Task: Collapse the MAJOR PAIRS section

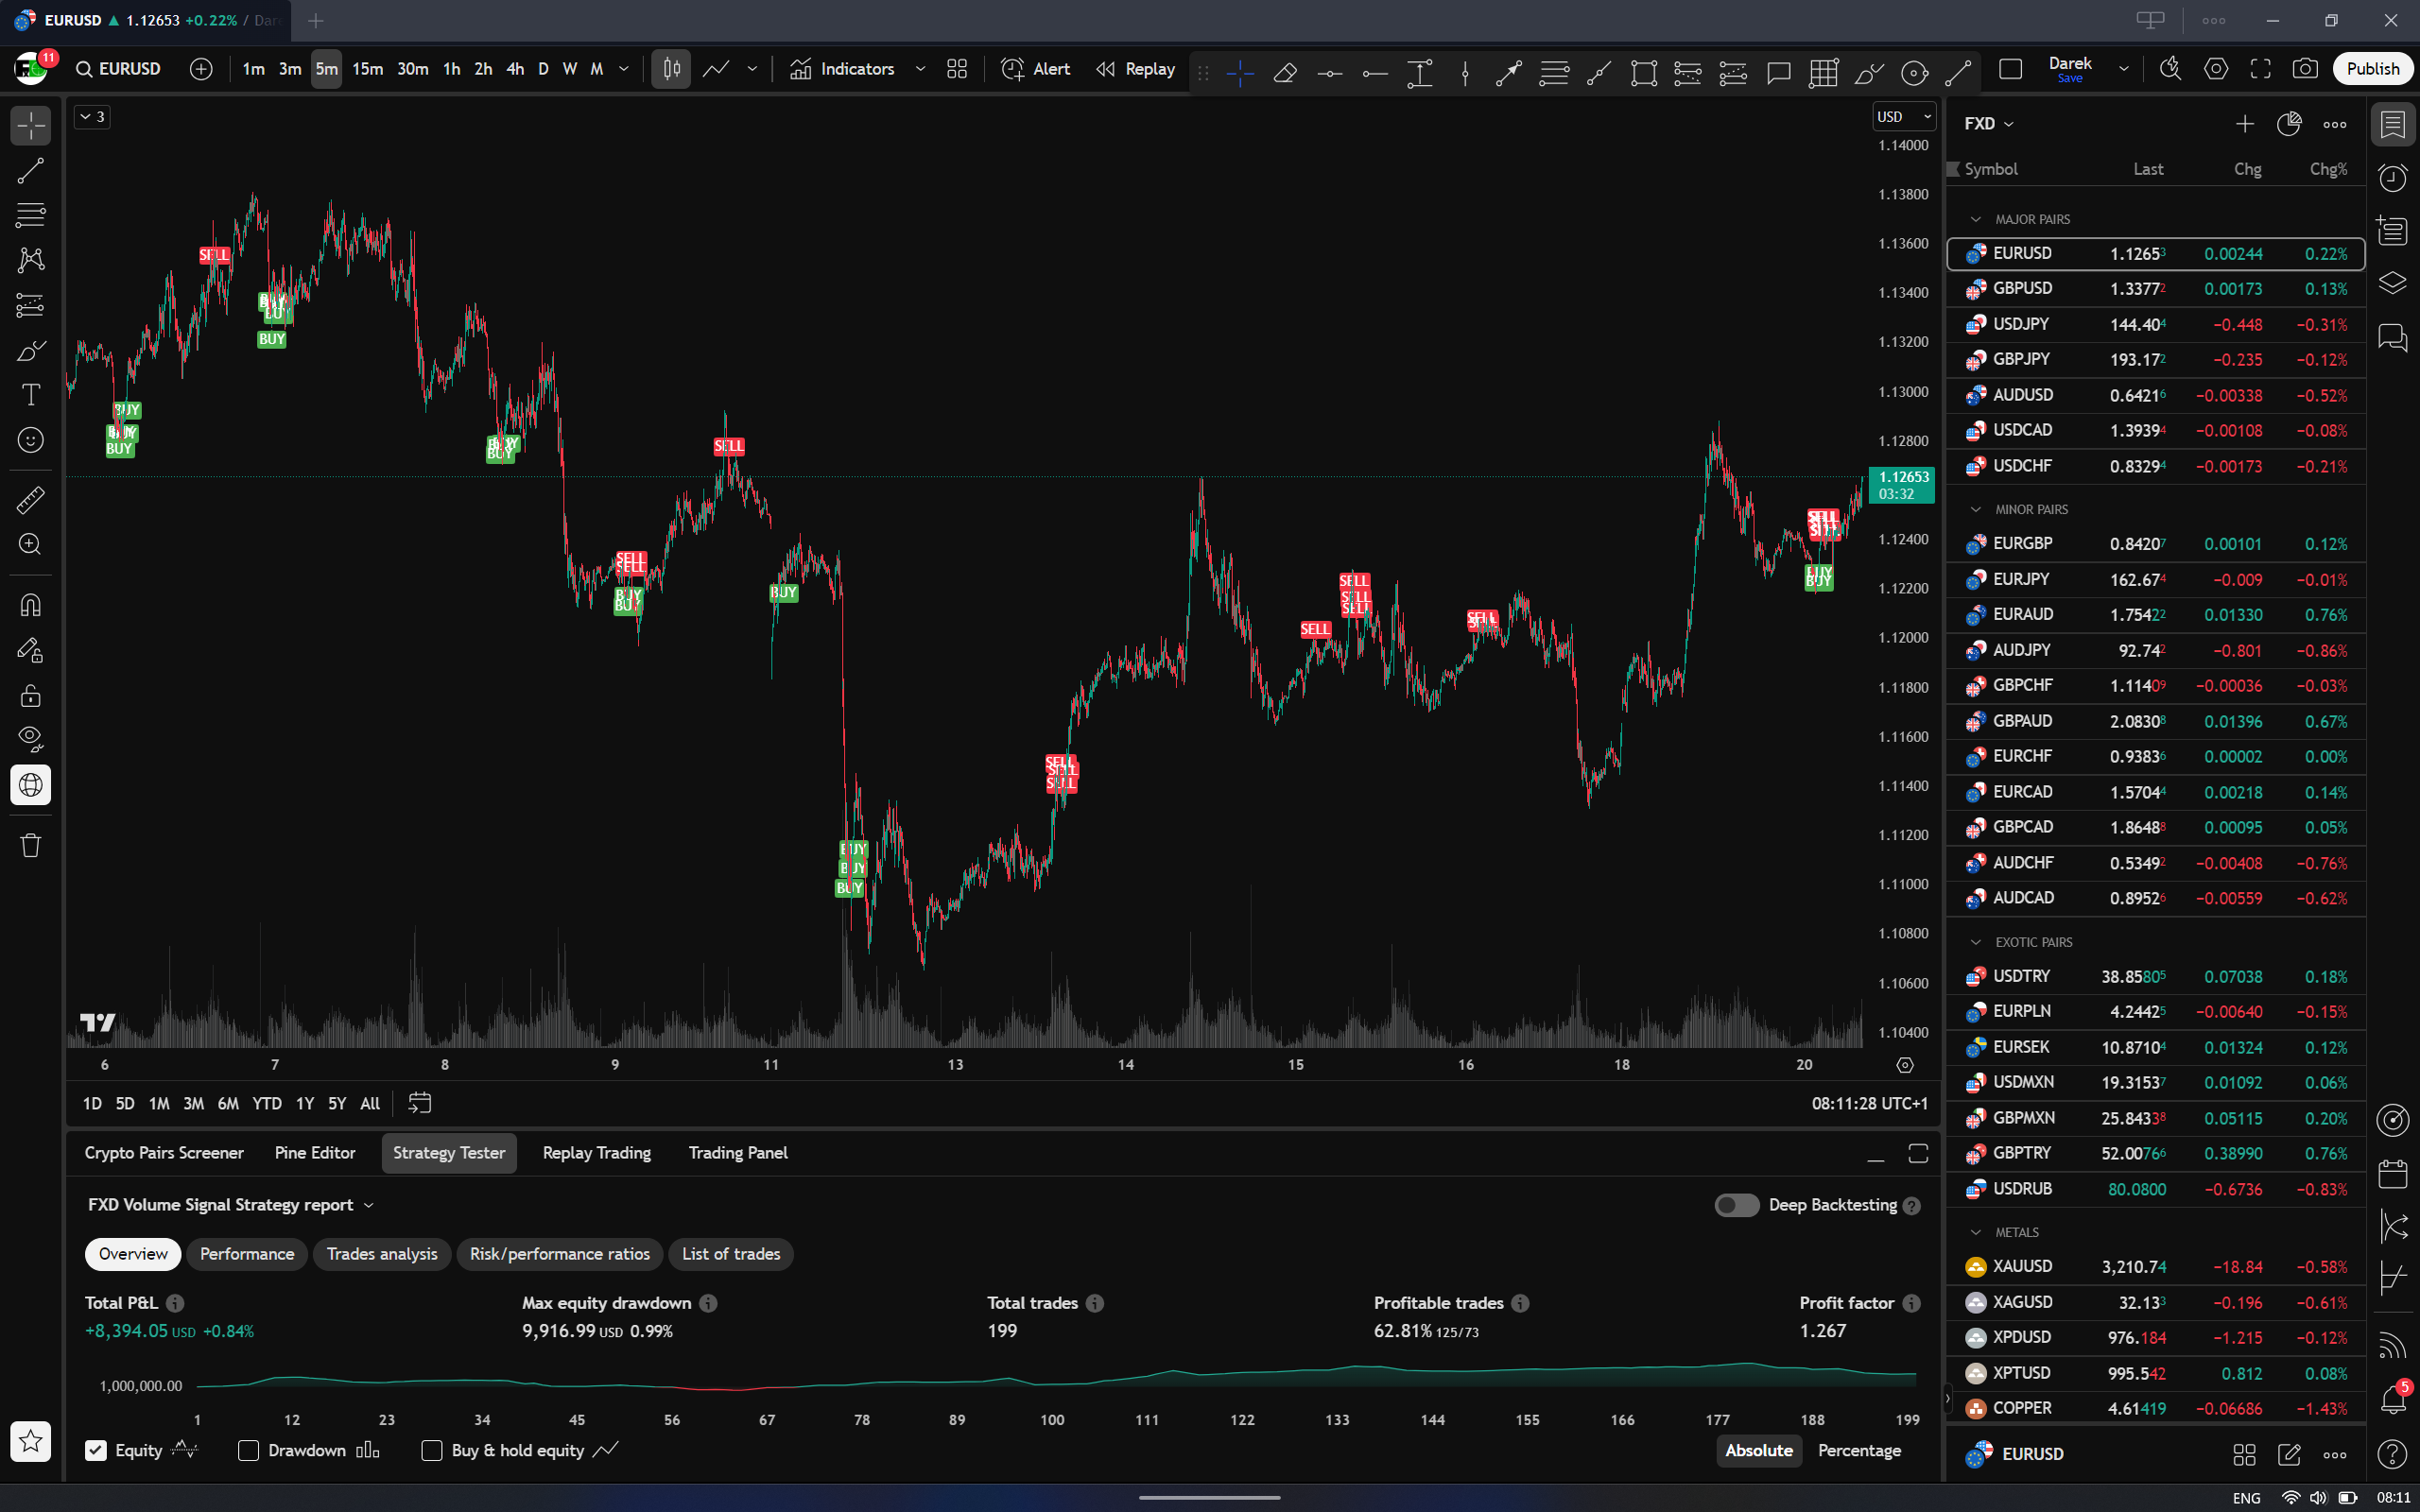Action: tap(1975, 219)
